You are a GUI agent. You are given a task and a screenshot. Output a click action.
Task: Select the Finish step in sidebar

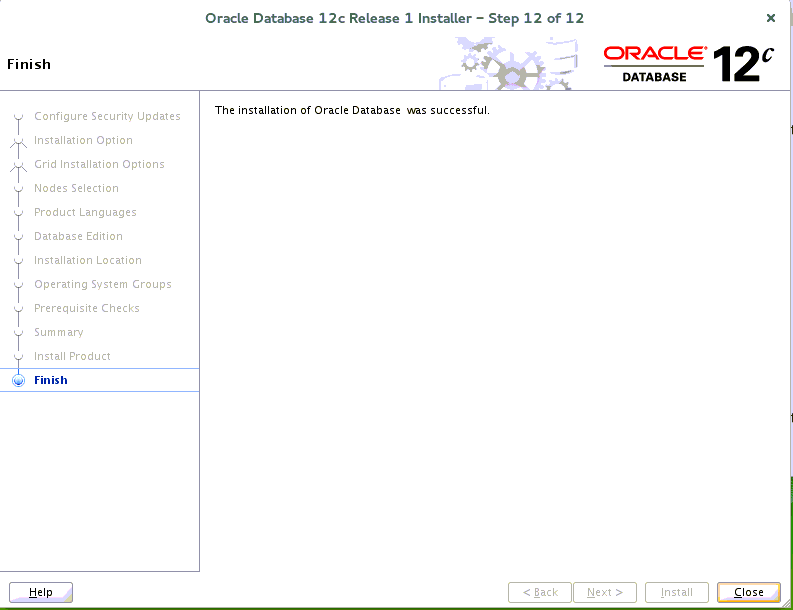click(51, 380)
